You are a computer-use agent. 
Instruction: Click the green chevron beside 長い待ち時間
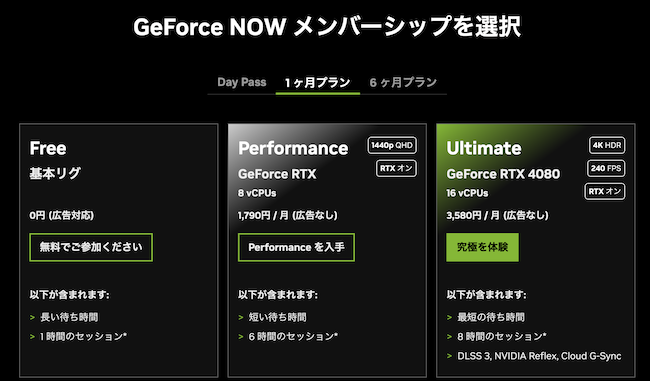coord(32,318)
